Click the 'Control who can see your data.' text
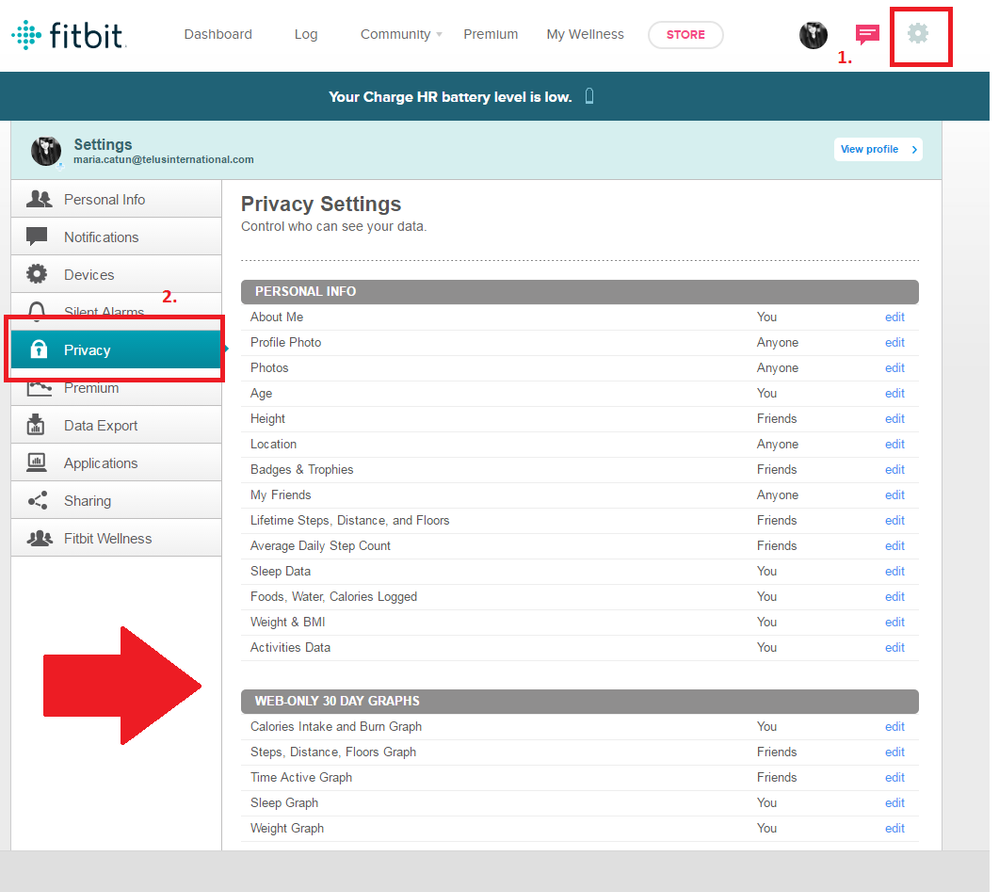This screenshot has height=892, width=999. pyautogui.click(x=334, y=227)
